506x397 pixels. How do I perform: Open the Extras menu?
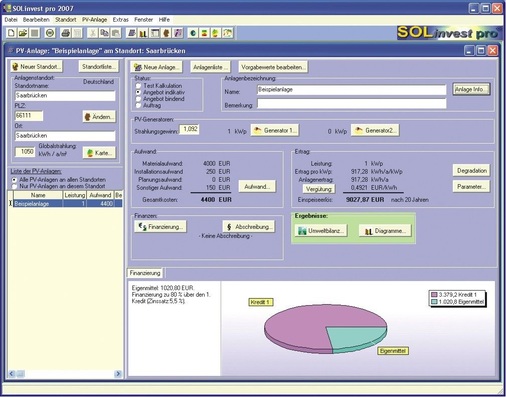click(121, 20)
